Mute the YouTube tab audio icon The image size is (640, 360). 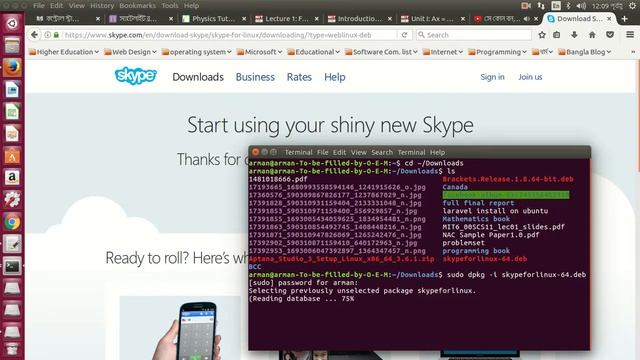tap(527, 19)
